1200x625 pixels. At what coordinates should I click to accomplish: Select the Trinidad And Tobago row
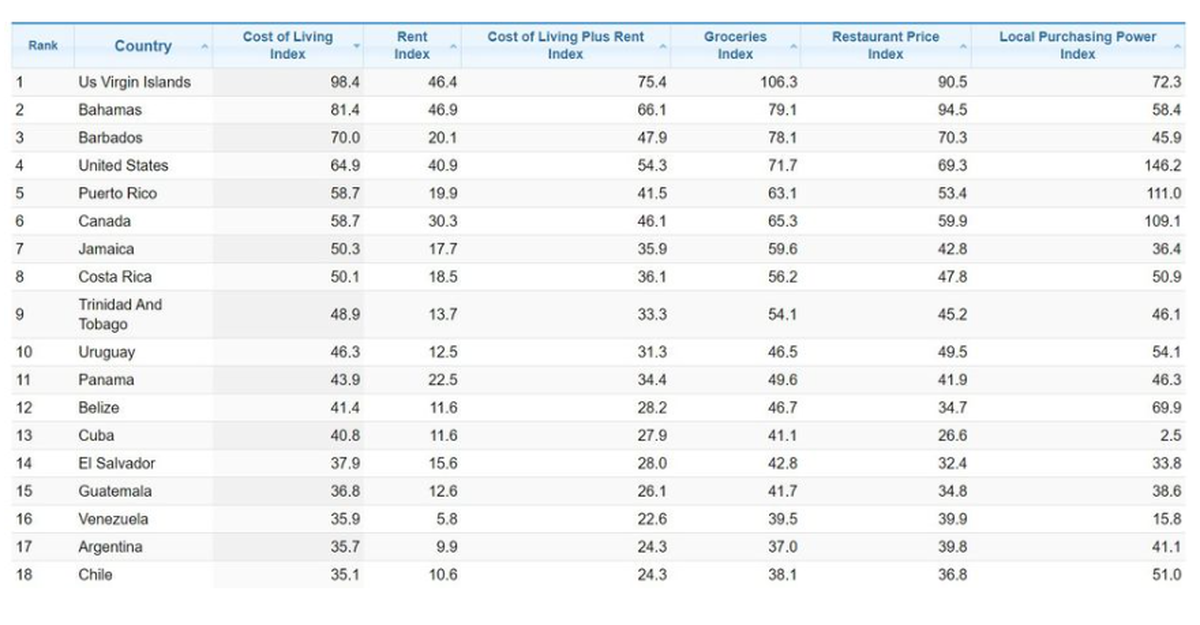click(x=120, y=315)
